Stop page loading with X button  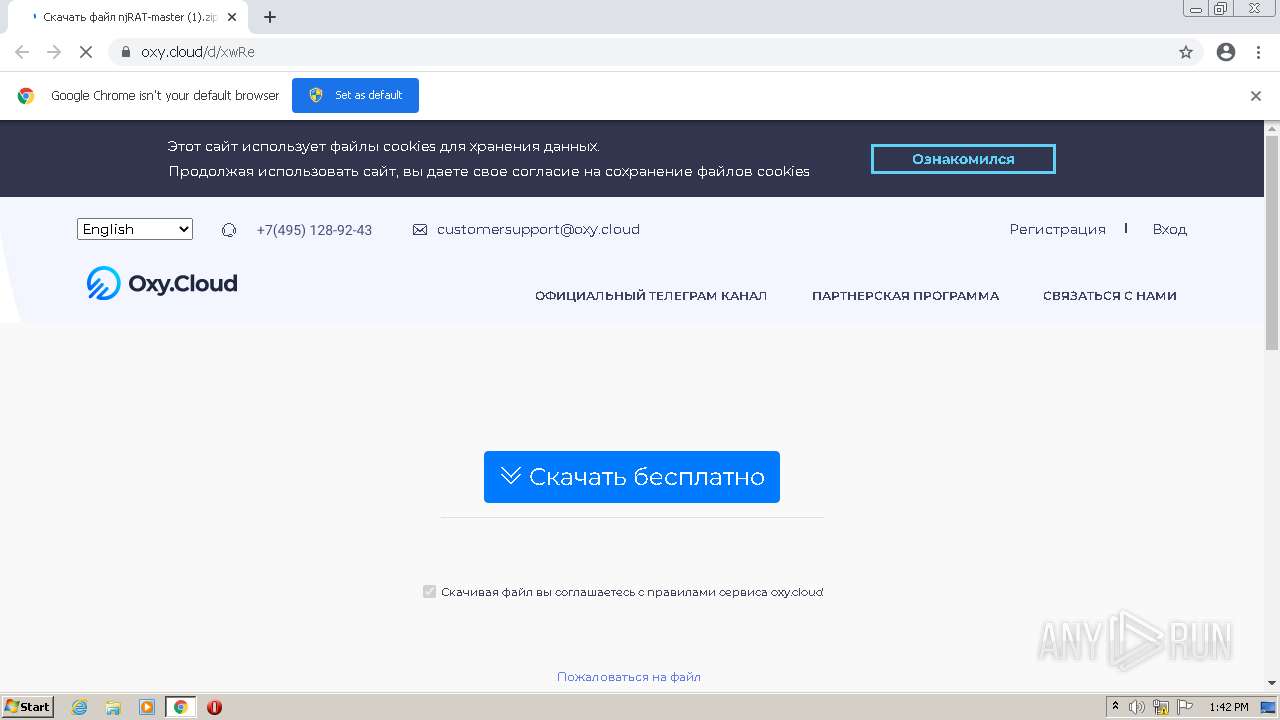coord(86,52)
